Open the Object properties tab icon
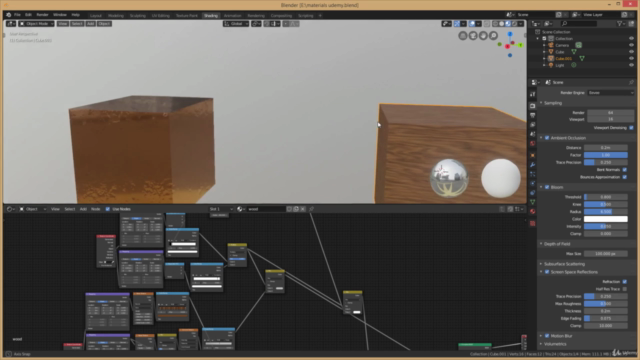Image resolution: width=640 pixels, height=360 pixels. pyautogui.click(x=532, y=156)
